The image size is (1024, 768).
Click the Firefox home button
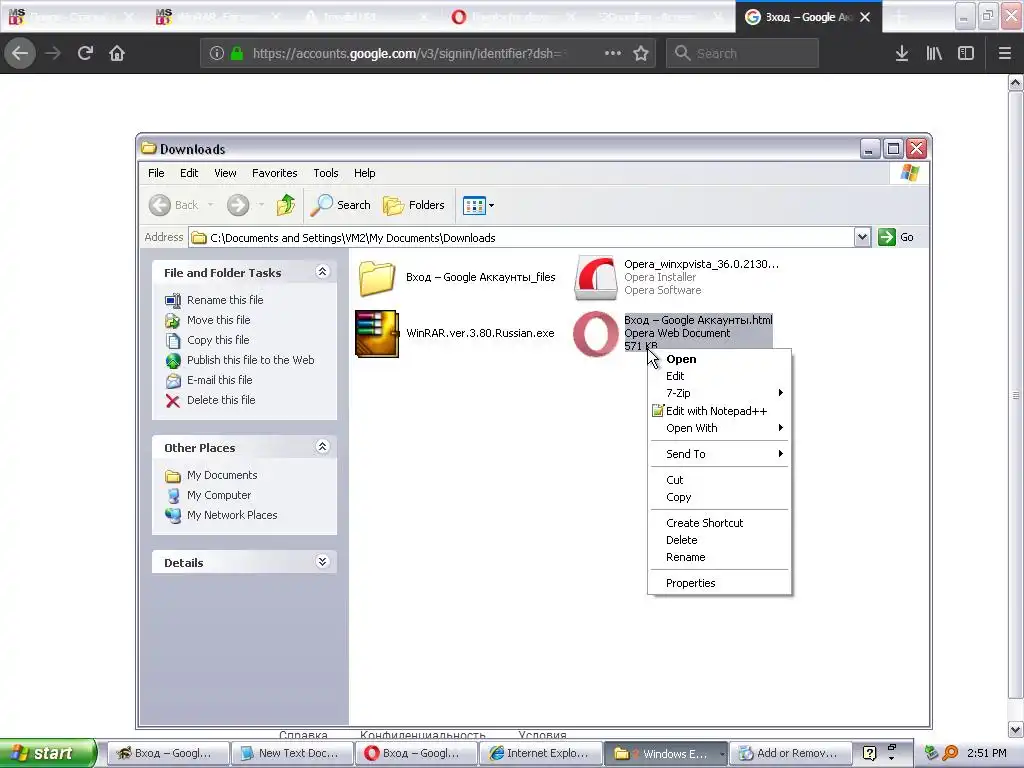[117, 53]
